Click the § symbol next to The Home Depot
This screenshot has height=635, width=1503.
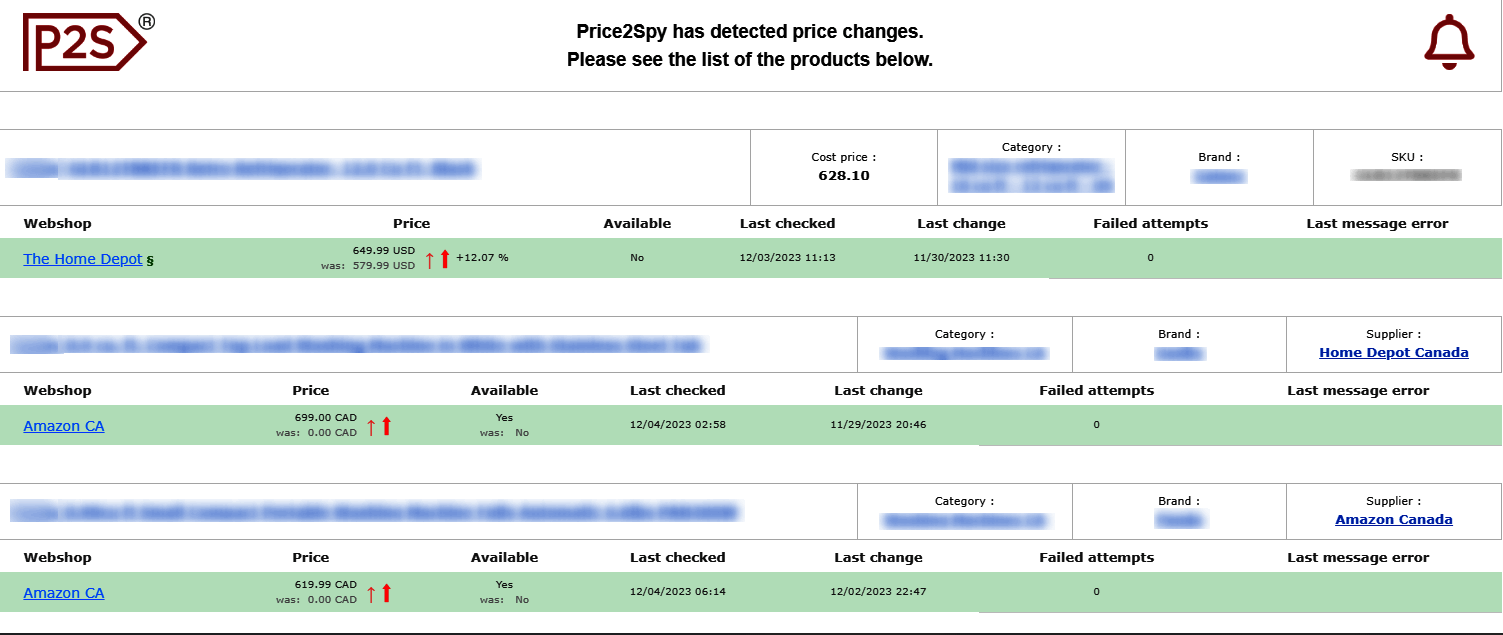pyautogui.click(x=150, y=260)
